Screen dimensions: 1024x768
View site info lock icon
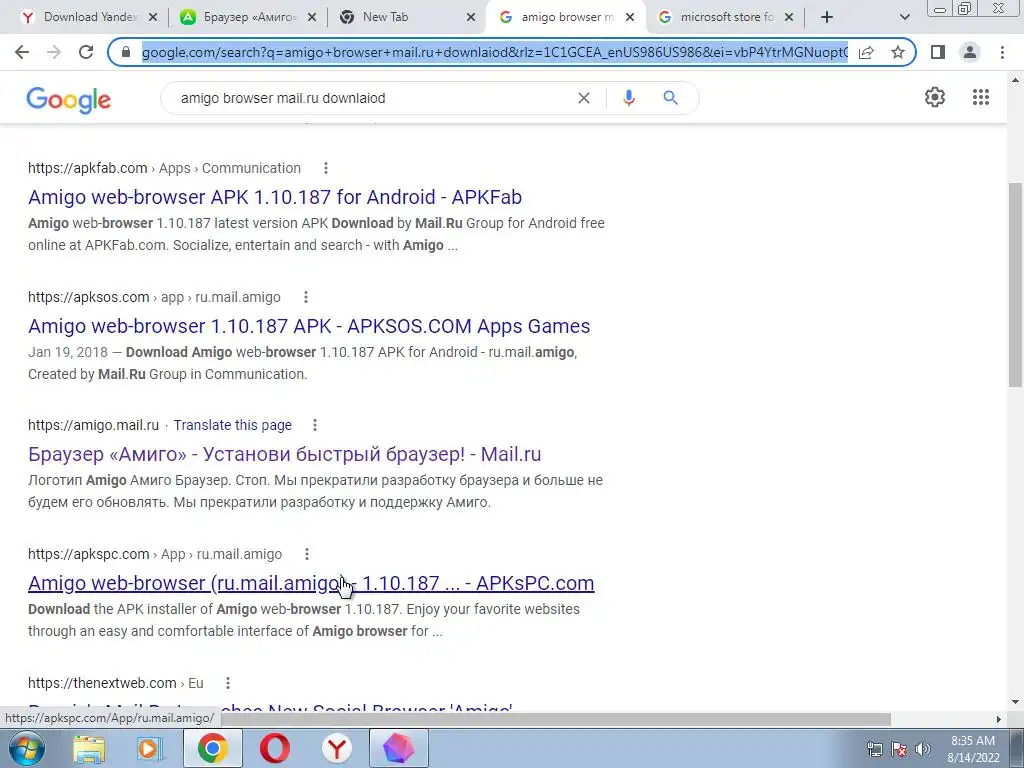[126, 52]
